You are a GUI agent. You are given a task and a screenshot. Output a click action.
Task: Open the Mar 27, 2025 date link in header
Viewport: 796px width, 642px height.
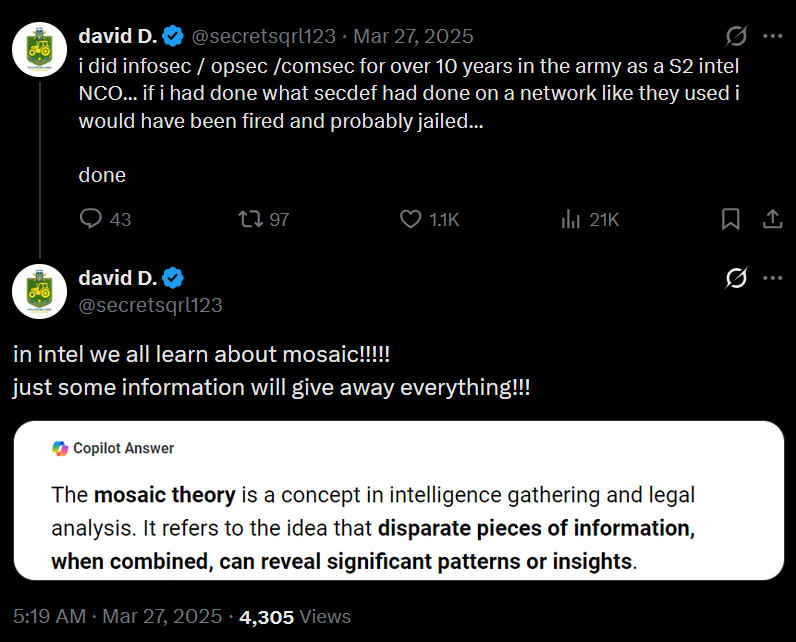pos(413,36)
